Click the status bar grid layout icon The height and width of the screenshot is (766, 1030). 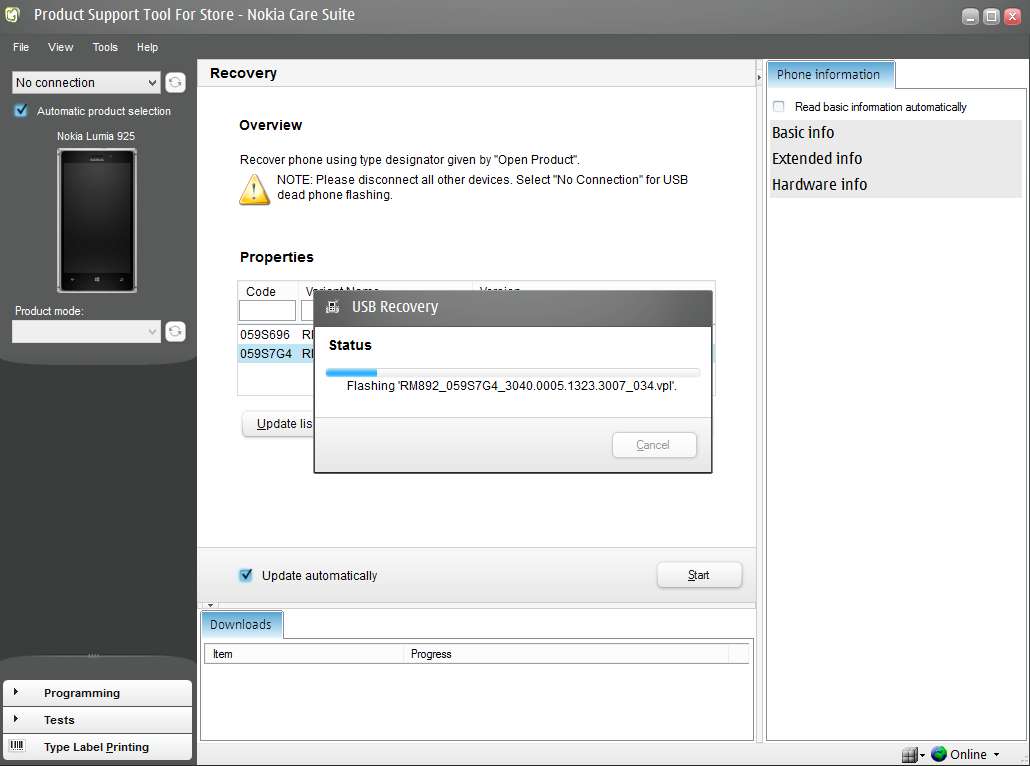[x=908, y=755]
